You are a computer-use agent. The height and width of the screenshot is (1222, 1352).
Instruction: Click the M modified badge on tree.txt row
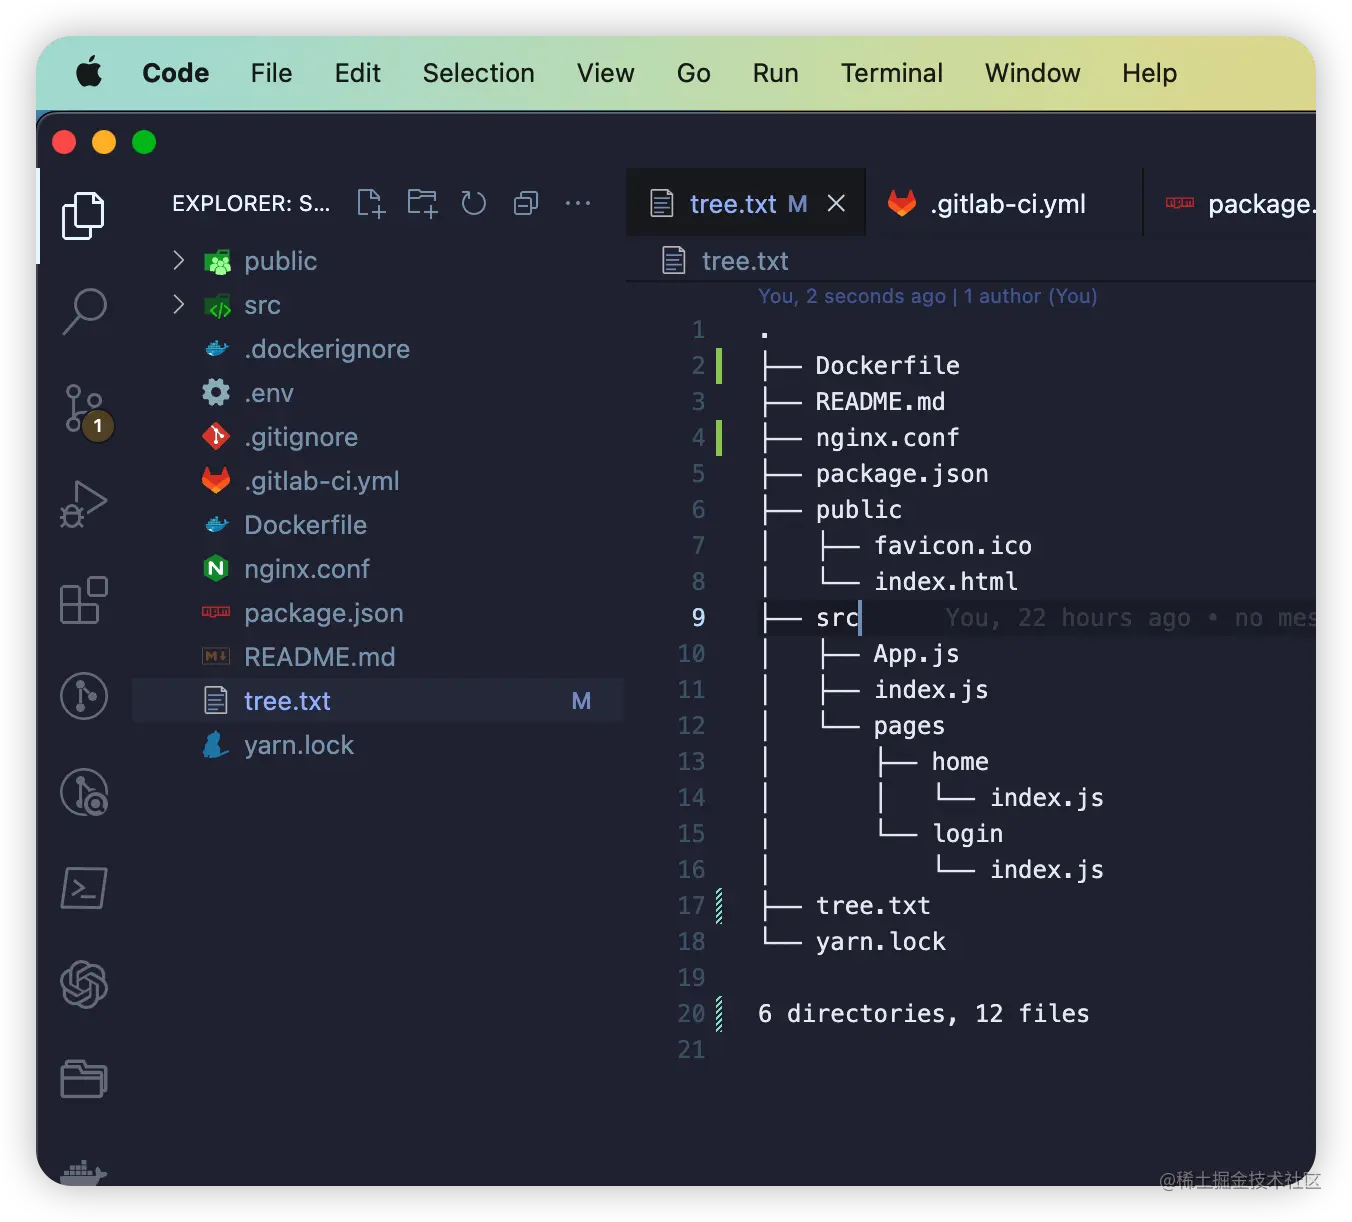coord(581,701)
